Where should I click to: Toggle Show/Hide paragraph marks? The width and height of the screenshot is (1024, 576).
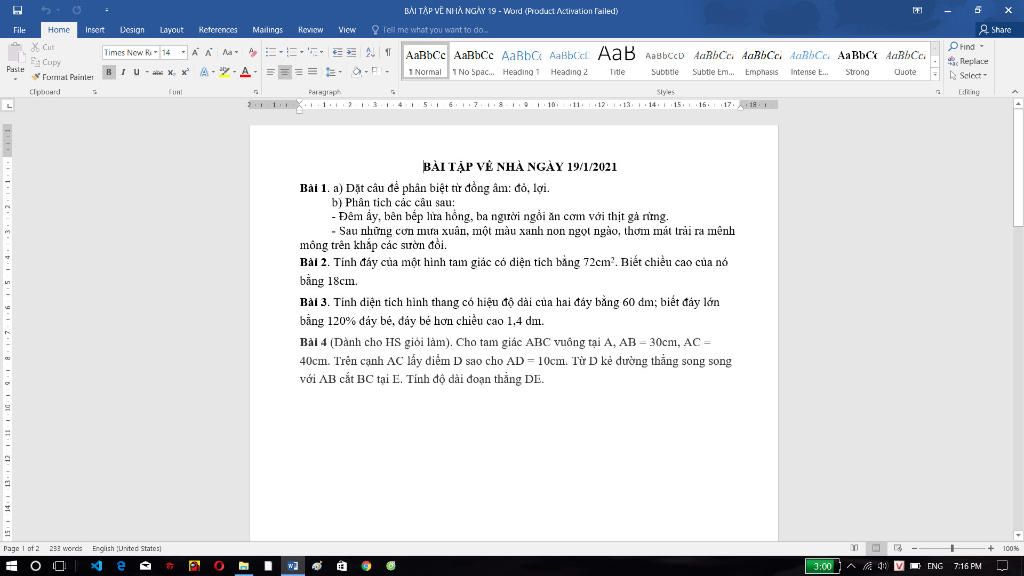388,52
